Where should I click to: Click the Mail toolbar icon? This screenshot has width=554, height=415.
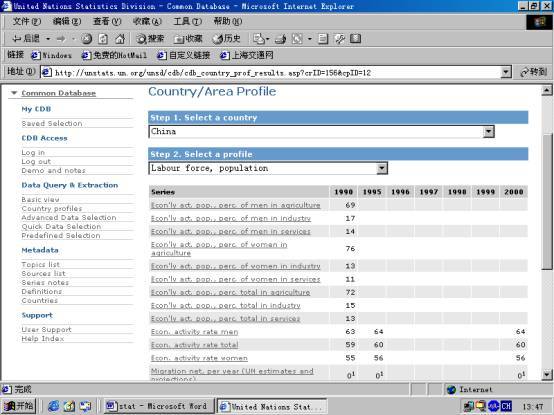pos(261,38)
